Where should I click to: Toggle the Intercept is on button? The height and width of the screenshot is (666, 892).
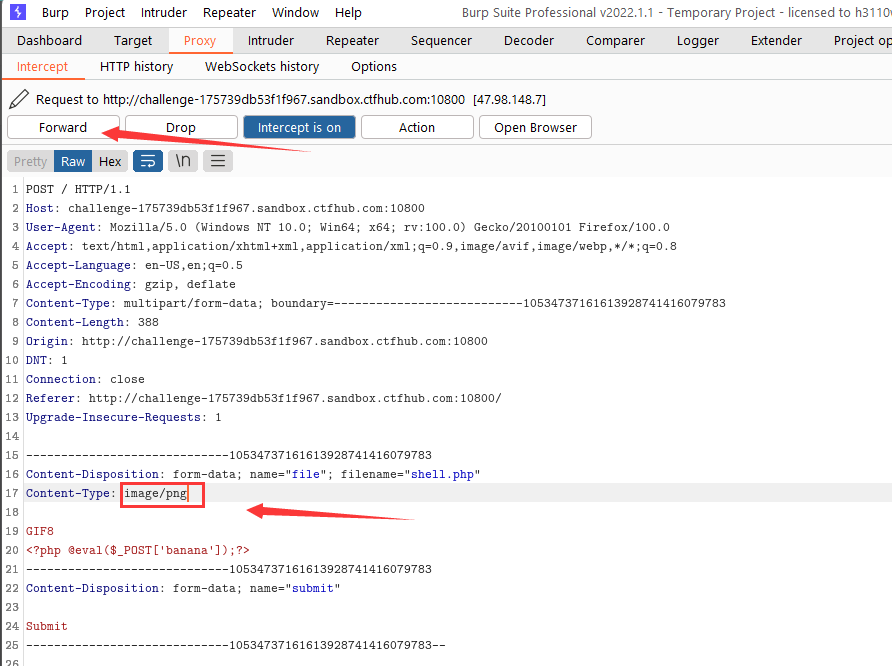[299, 127]
